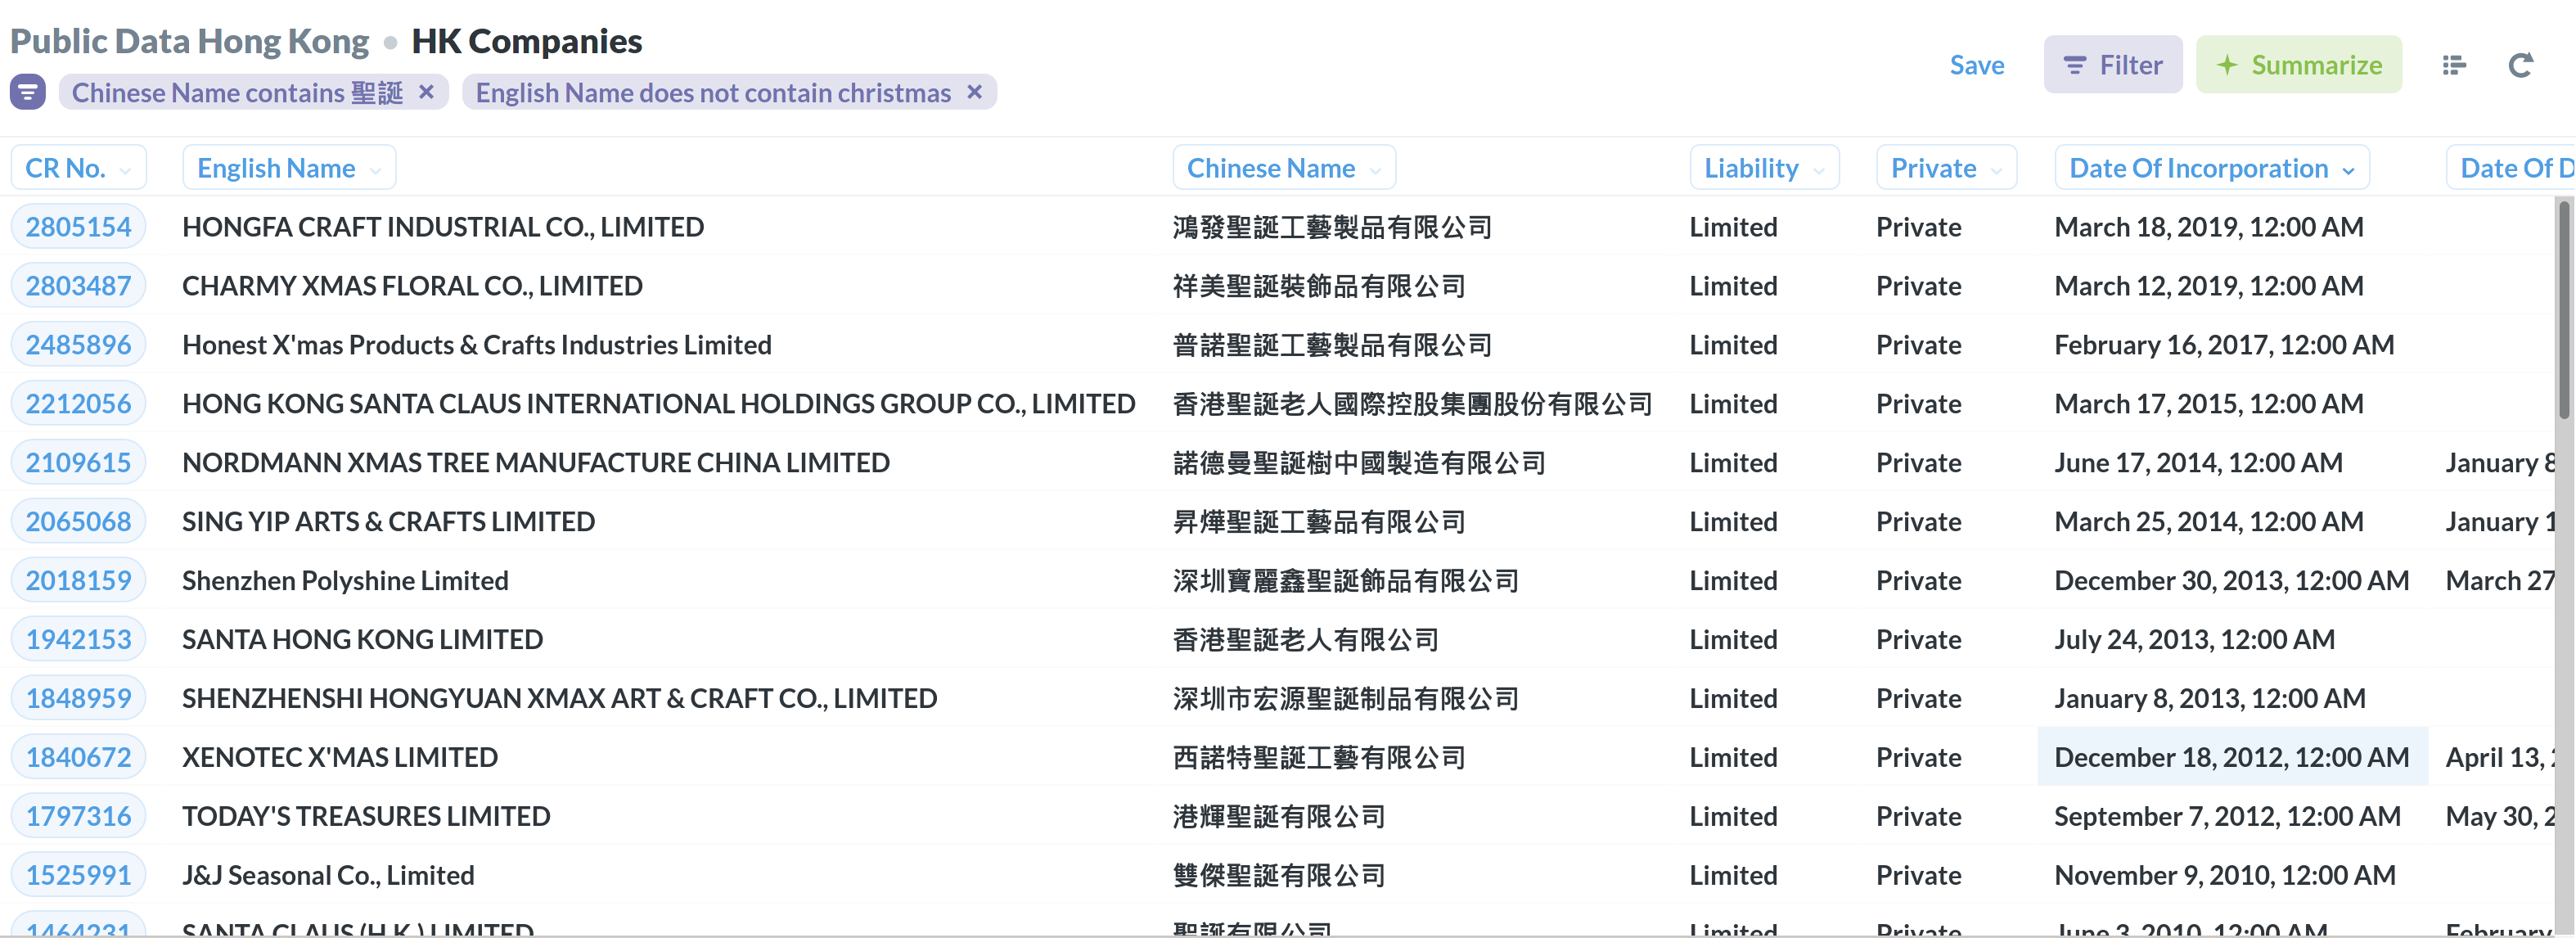Open the Liability column header menu
The height and width of the screenshot is (938, 2576).
(x=1763, y=168)
